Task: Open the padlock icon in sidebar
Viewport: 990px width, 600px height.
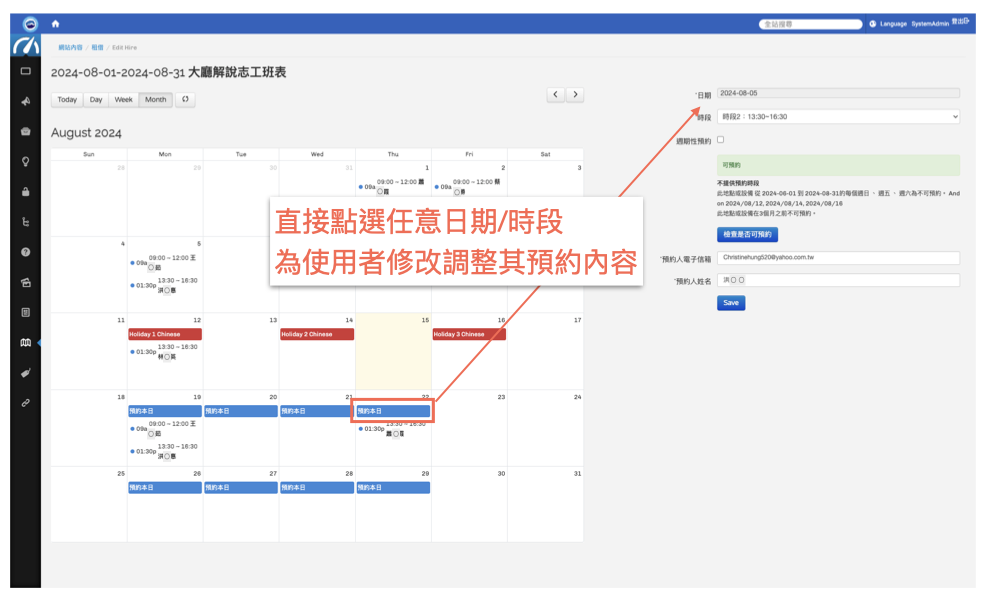Action: pyautogui.click(x=26, y=192)
